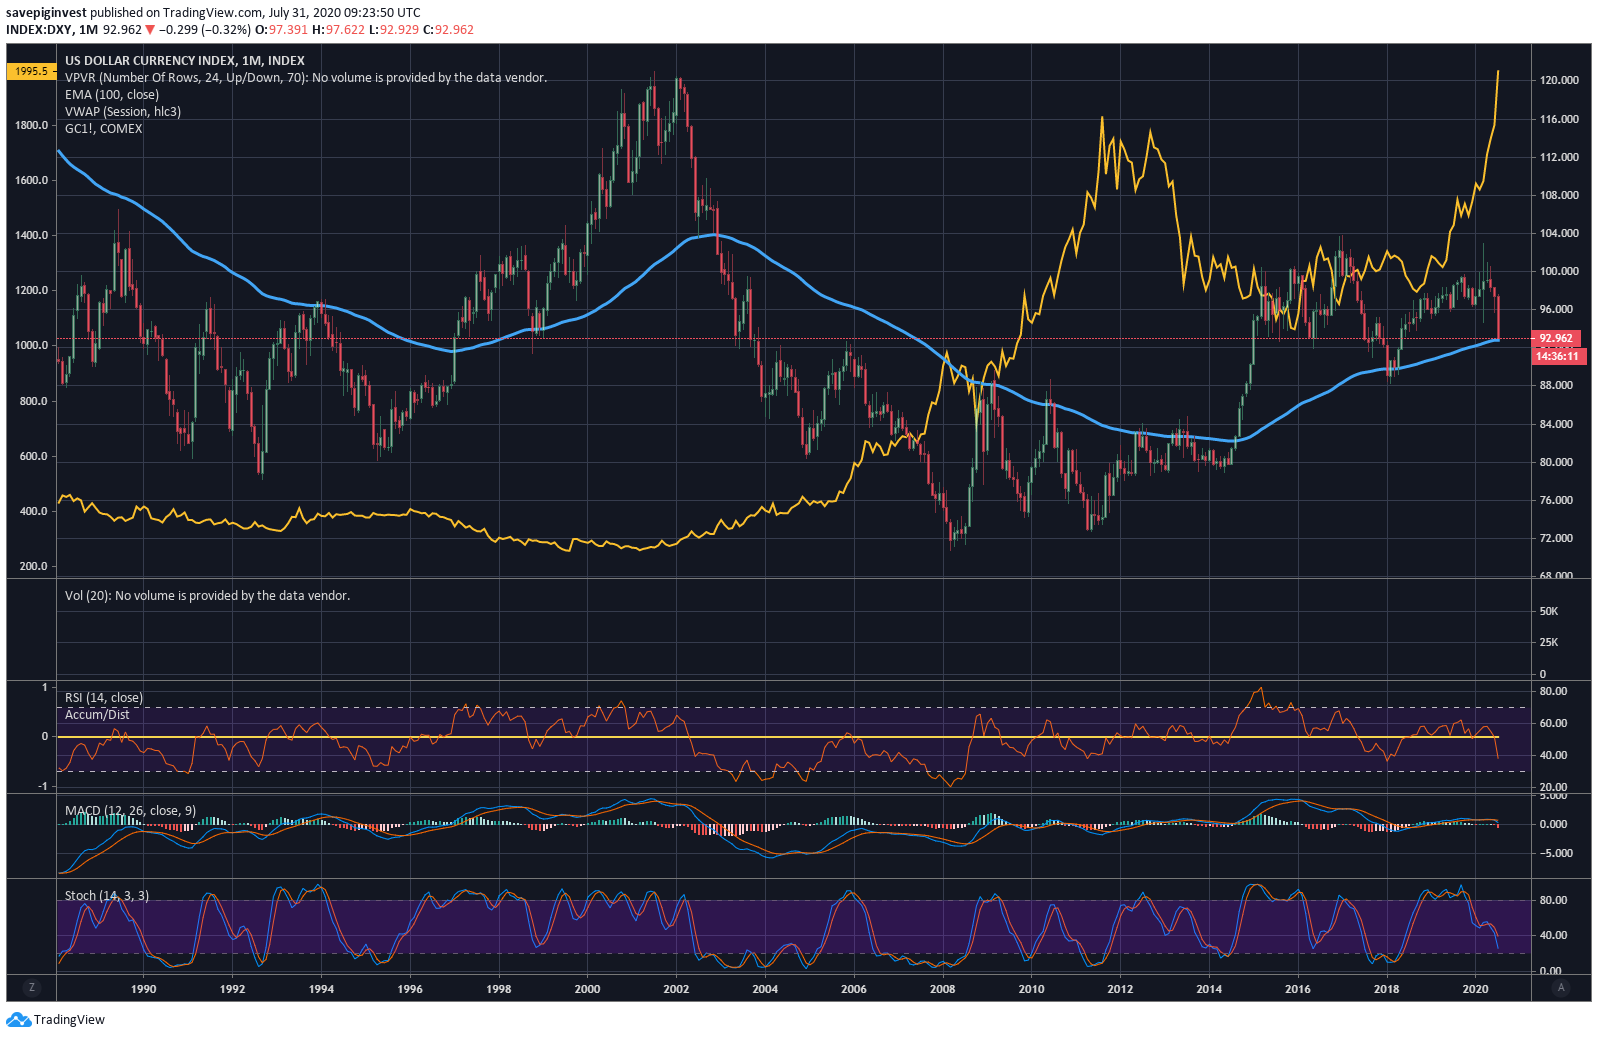Select the yellow 1995.5 gold price label
The image size is (1598, 1038).
pyautogui.click(x=31, y=71)
